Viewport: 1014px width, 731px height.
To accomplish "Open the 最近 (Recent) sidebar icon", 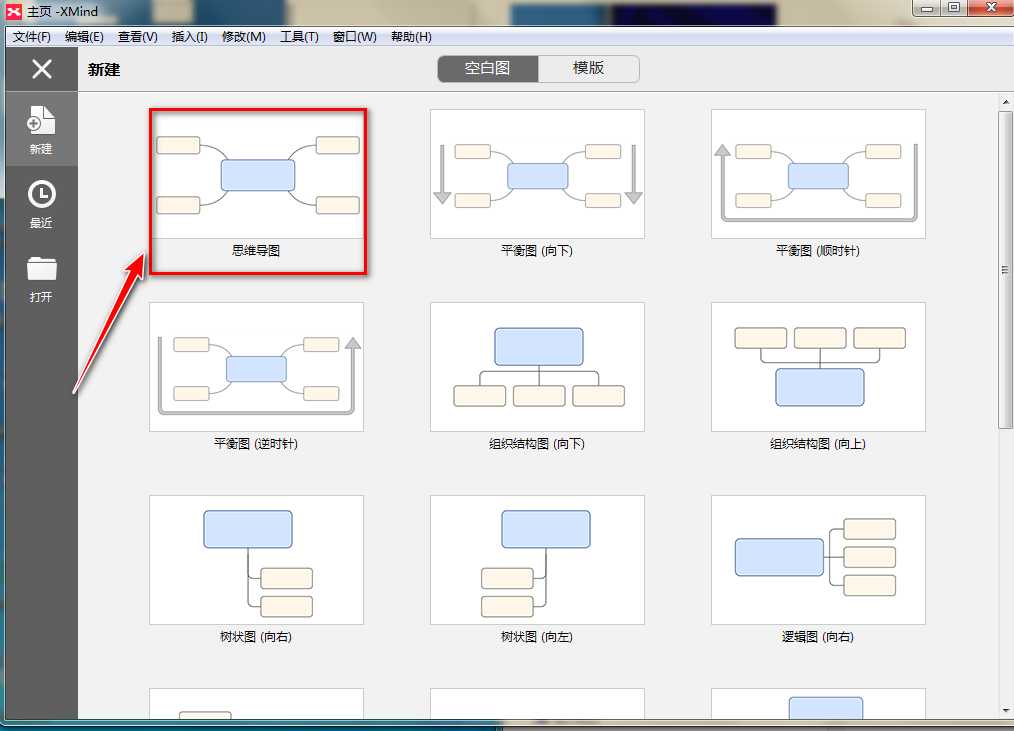I will [41, 204].
